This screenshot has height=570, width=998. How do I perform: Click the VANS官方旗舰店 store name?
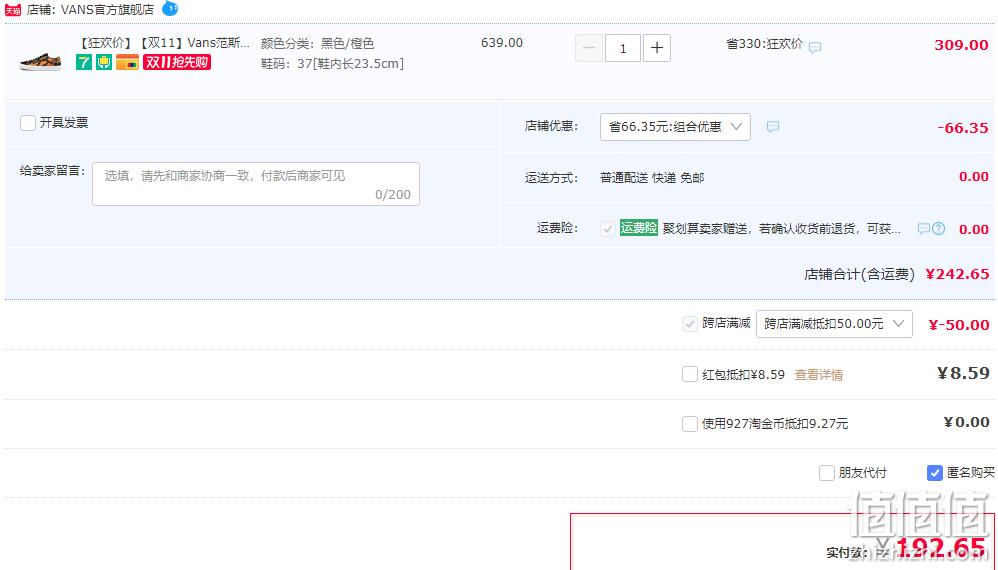tap(108, 10)
